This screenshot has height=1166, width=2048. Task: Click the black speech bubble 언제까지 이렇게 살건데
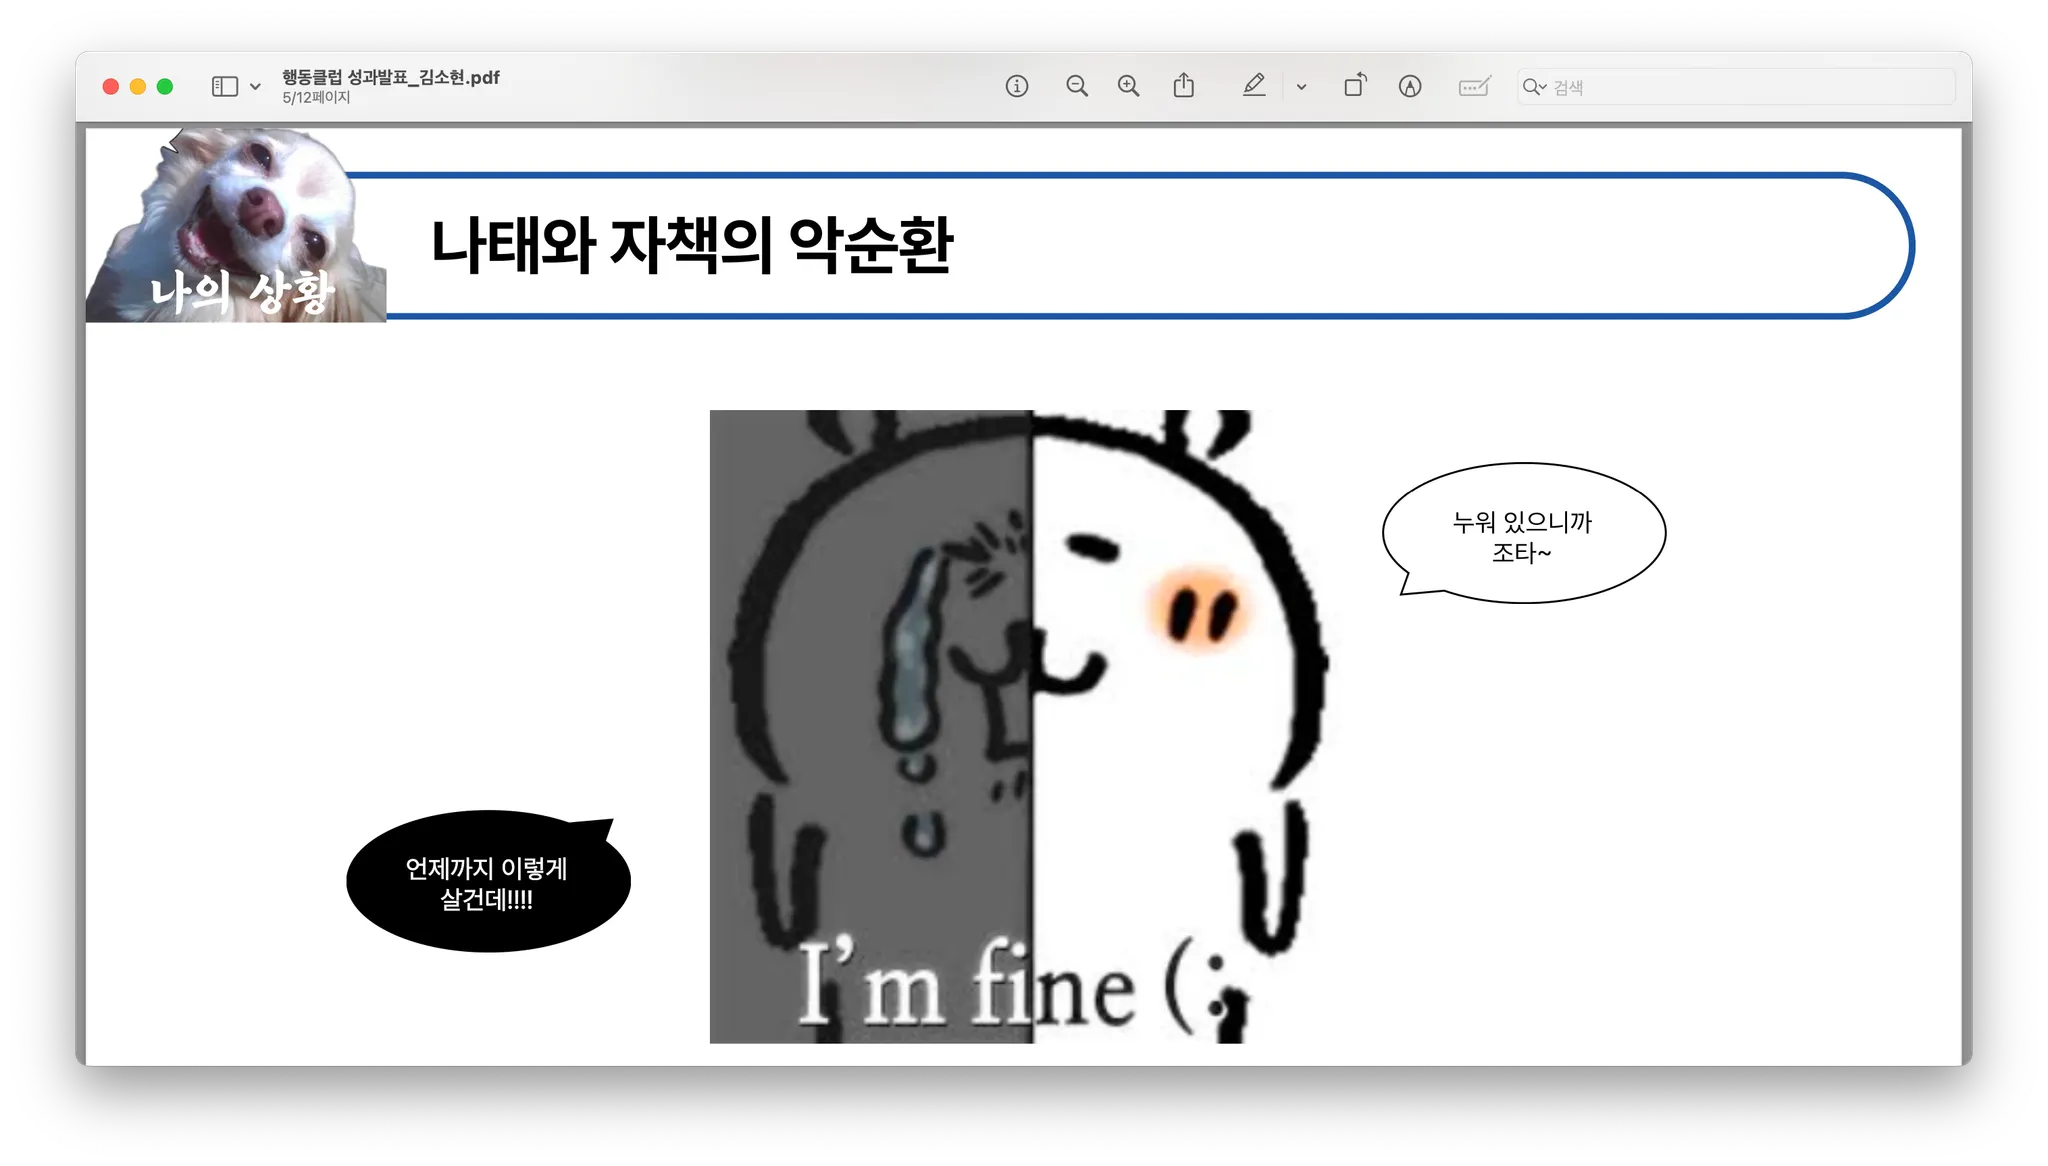click(486, 883)
